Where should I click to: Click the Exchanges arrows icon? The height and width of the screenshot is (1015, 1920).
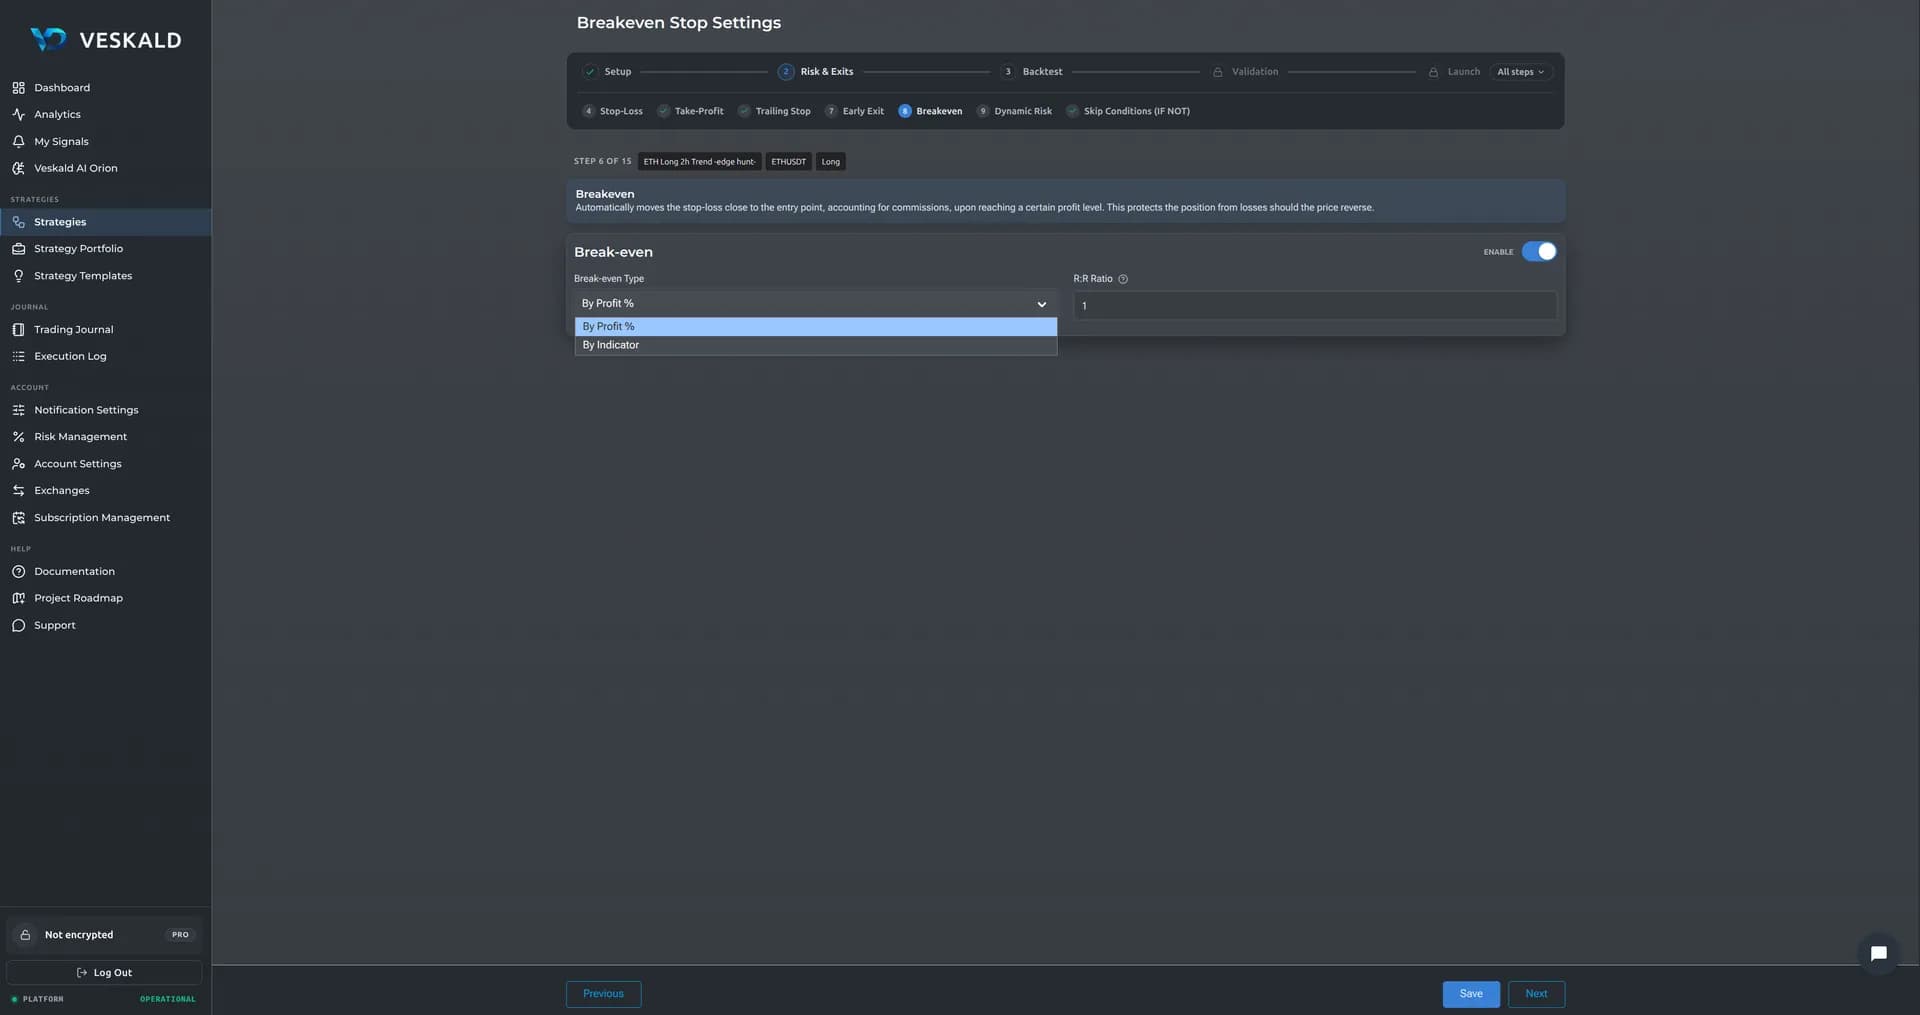[x=18, y=491]
